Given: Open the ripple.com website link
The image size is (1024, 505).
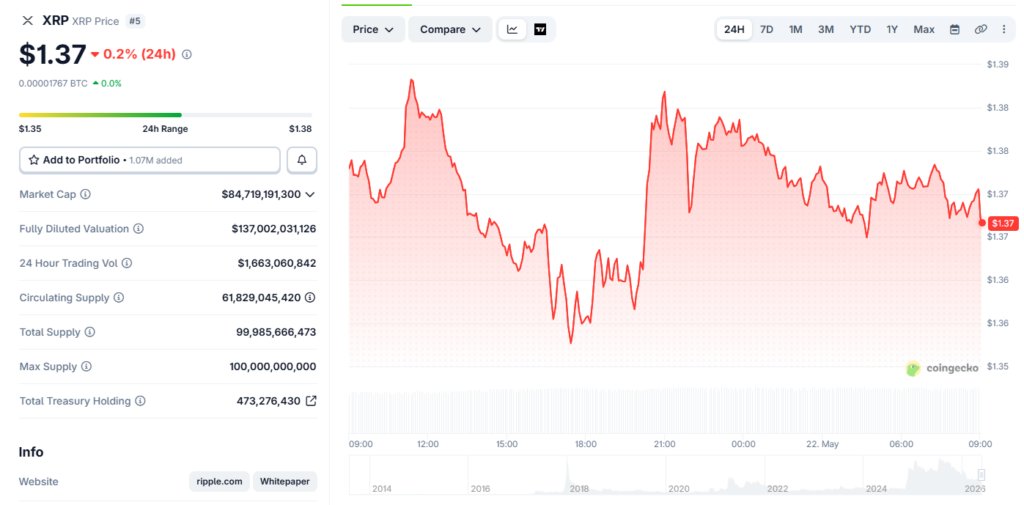Looking at the screenshot, I should point(219,481).
